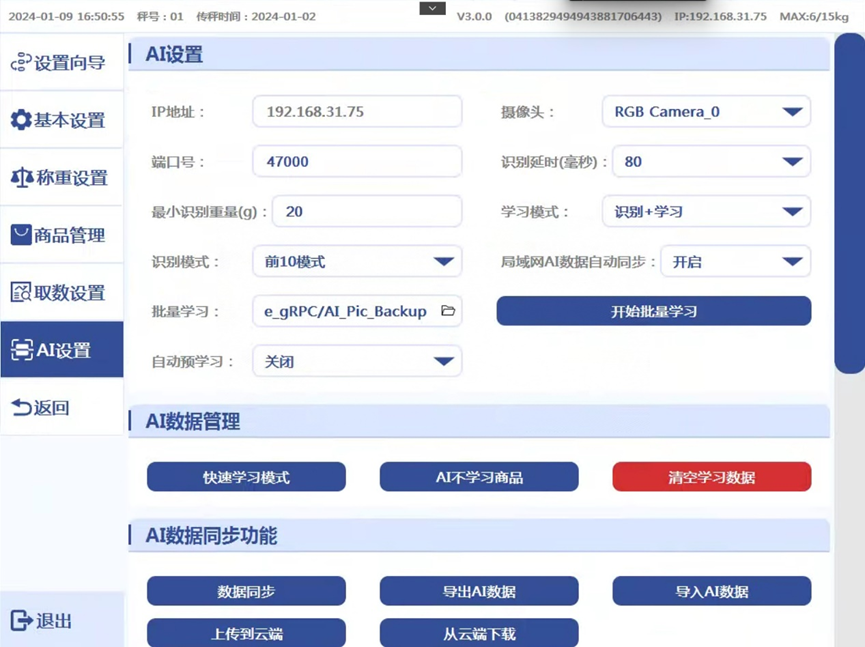This screenshot has height=647, width=865.
Task: Change the LAN AI data auto-sync setting
Action: (x=735, y=262)
